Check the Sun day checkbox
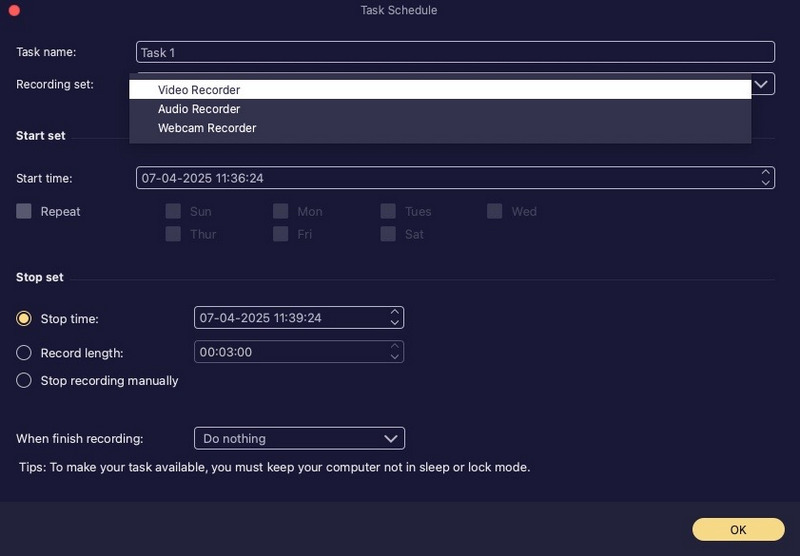Viewport: 800px width, 556px height. coord(173,211)
